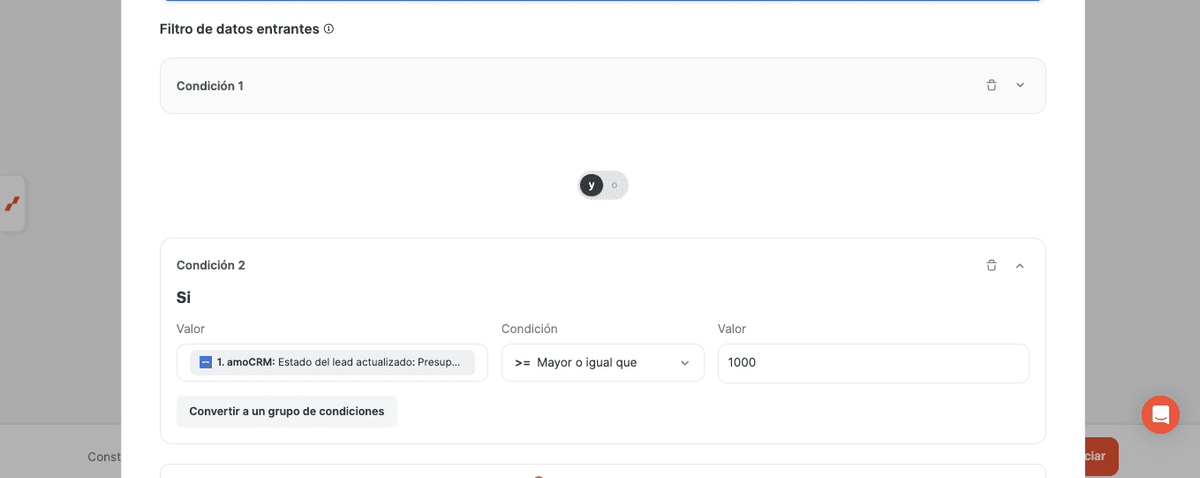Open the info icon beside "Filtro de datos entrantes"
The image size is (1200, 478).
pos(329,29)
